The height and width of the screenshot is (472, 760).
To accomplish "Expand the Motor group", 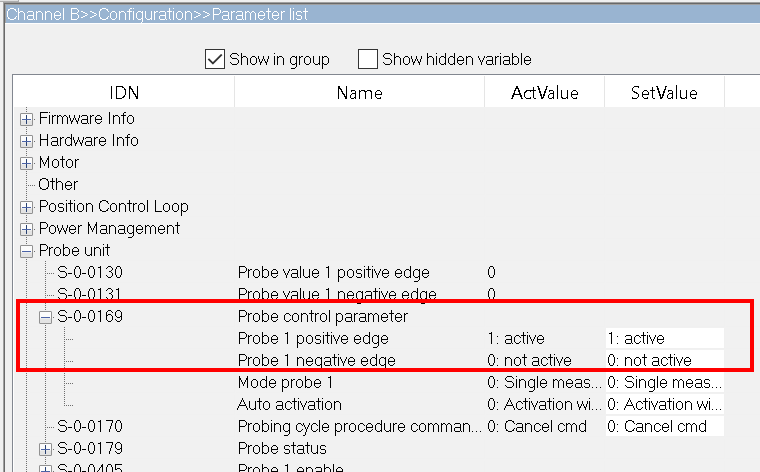I will point(27,163).
